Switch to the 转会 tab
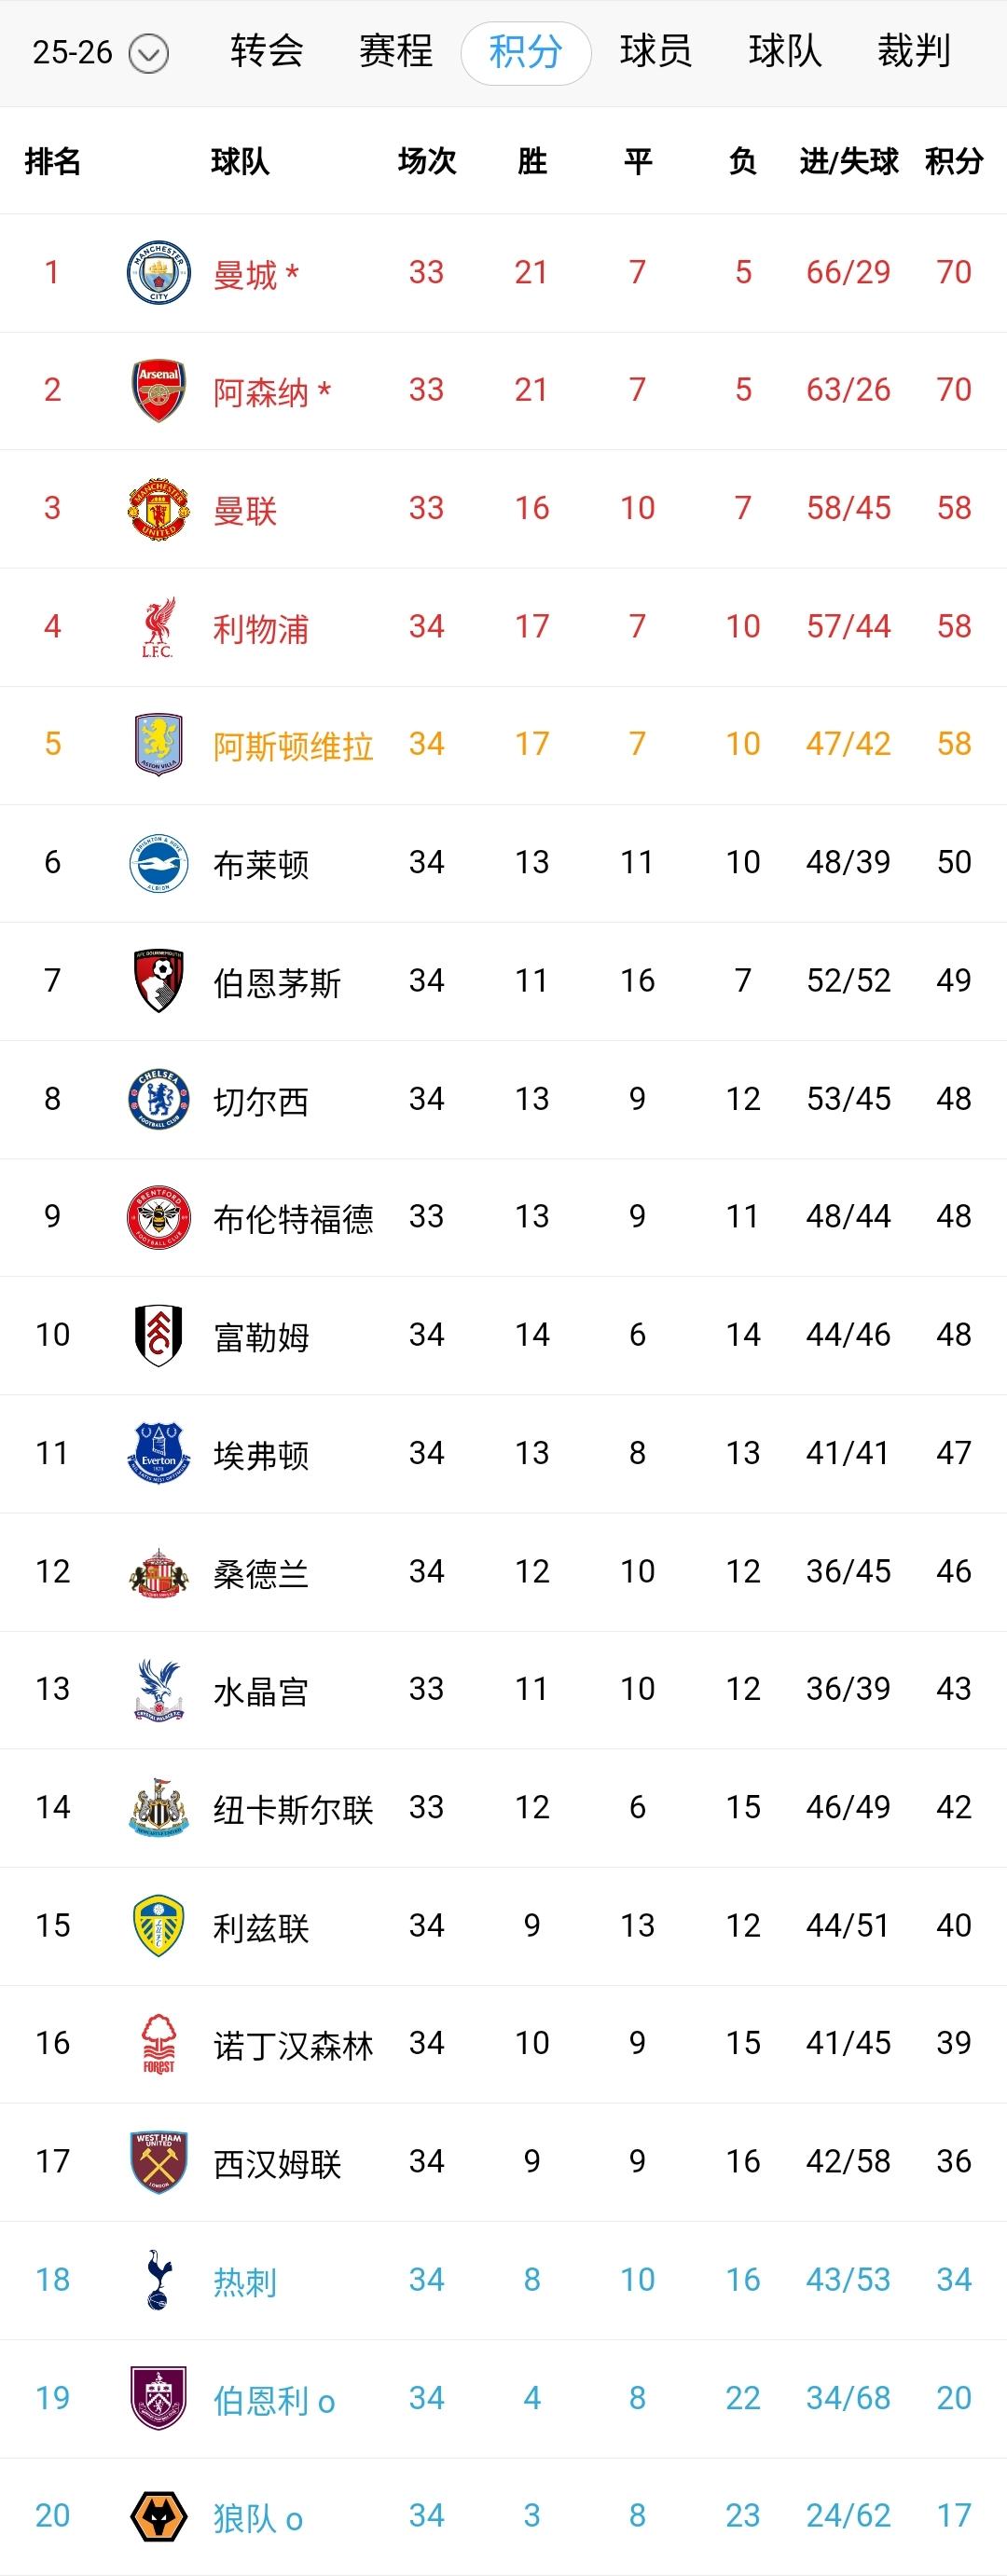Screen dimensions: 1007x2576 coord(267,51)
